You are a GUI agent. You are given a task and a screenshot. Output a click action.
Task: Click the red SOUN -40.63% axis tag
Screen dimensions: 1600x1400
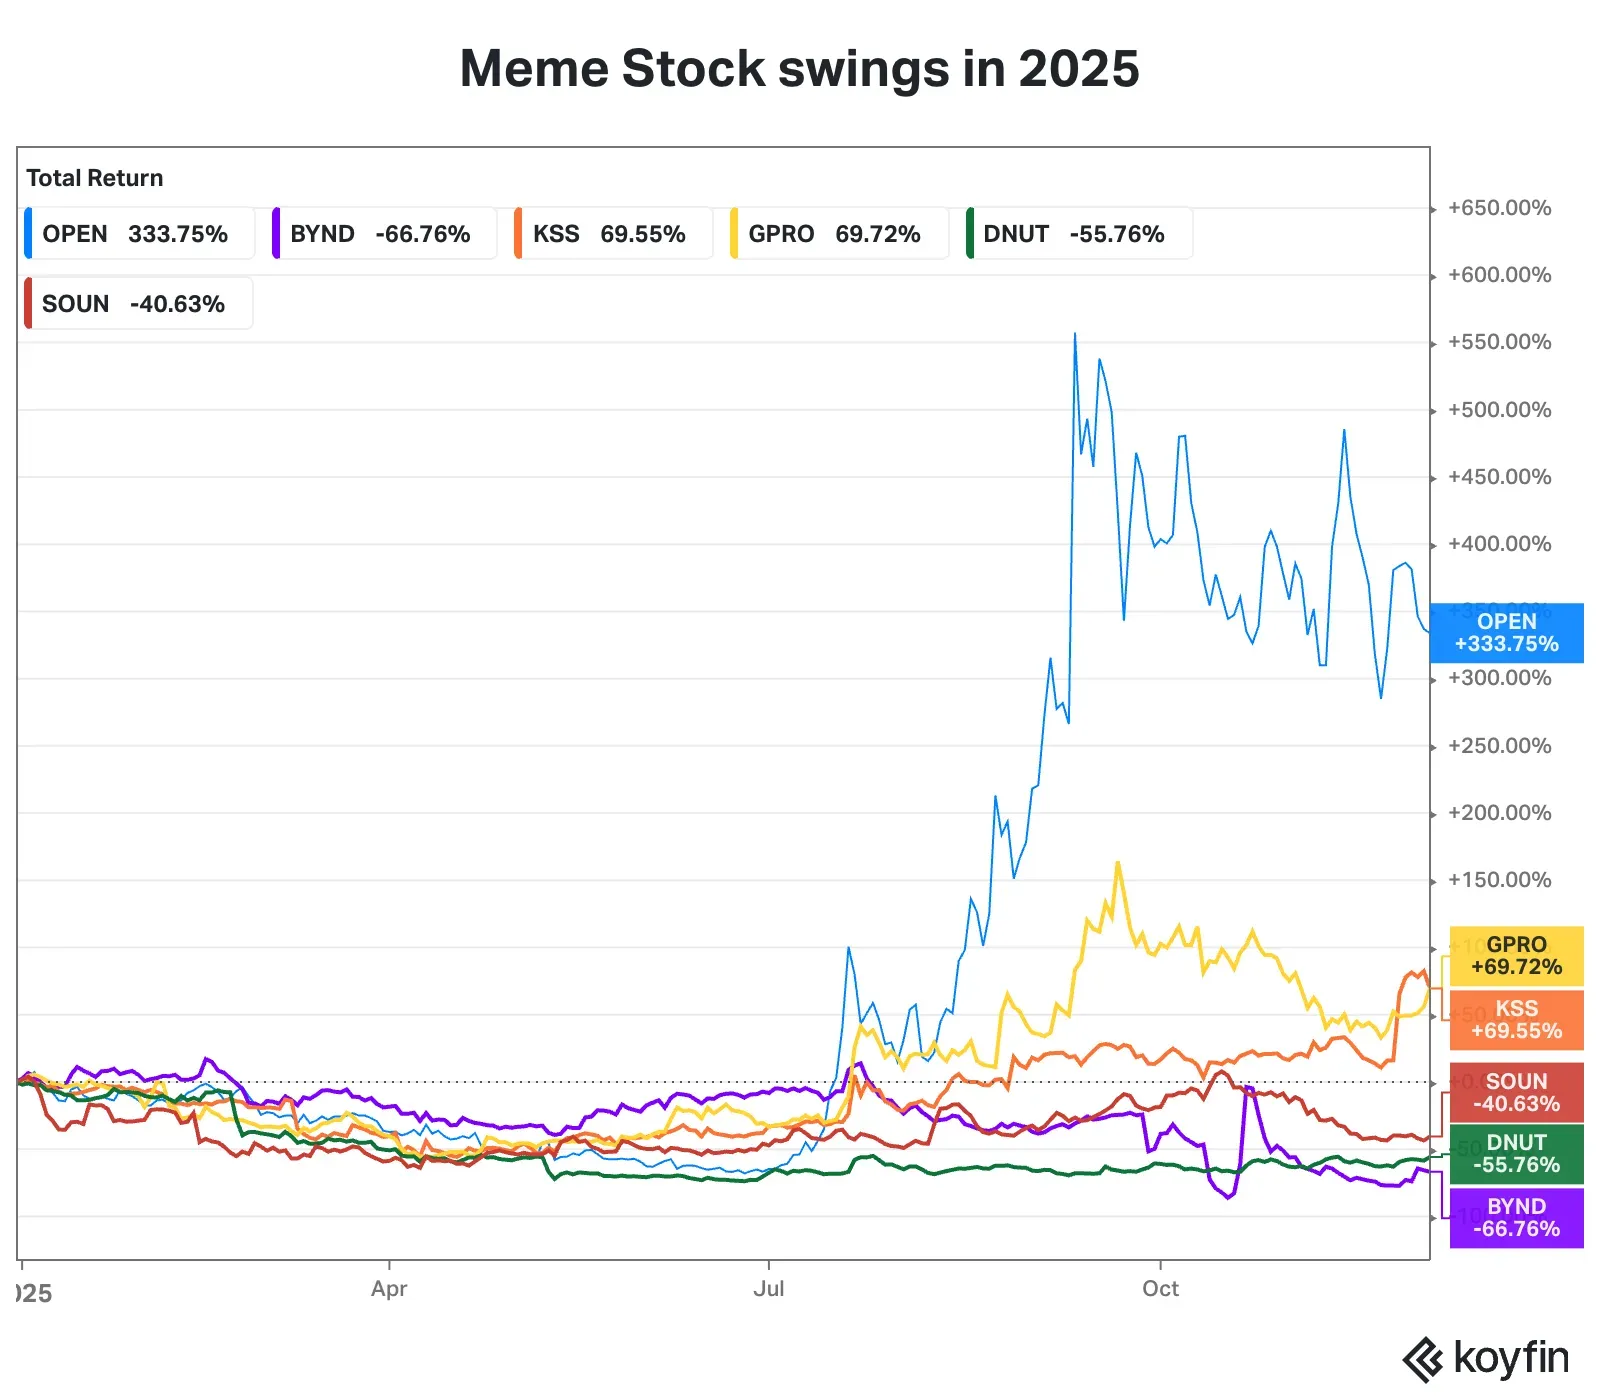(1516, 1093)
